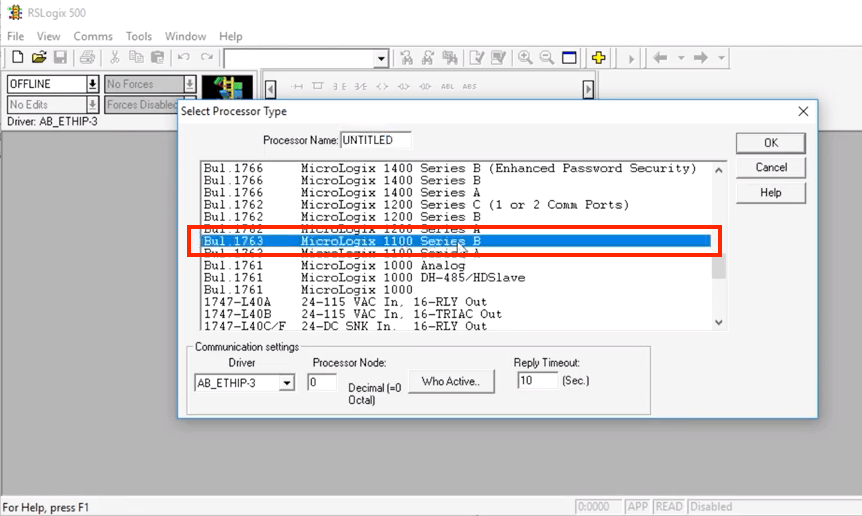Click the Verify File icon
Viewport: 862px width, 516px height.
477,58
